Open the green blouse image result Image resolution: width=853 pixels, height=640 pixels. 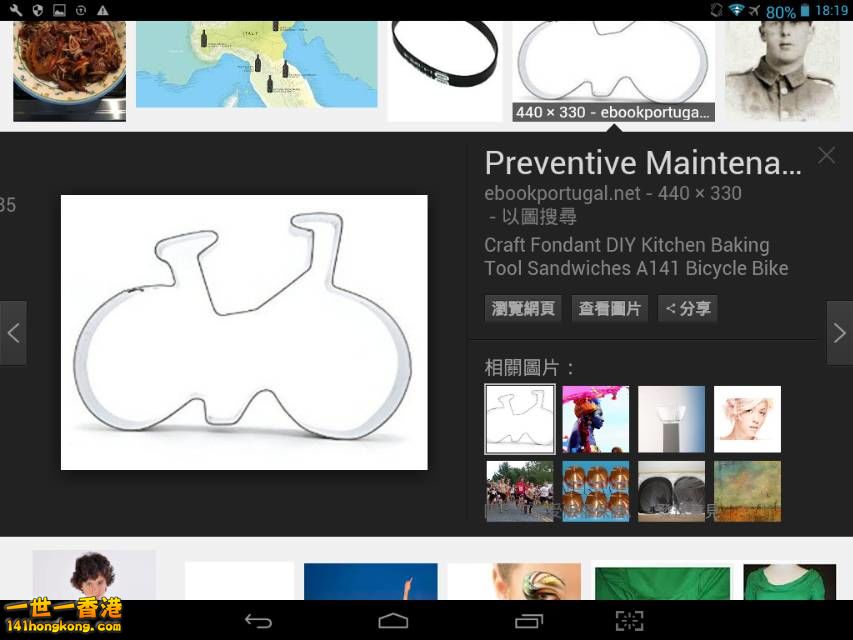(x=789, y=582)
